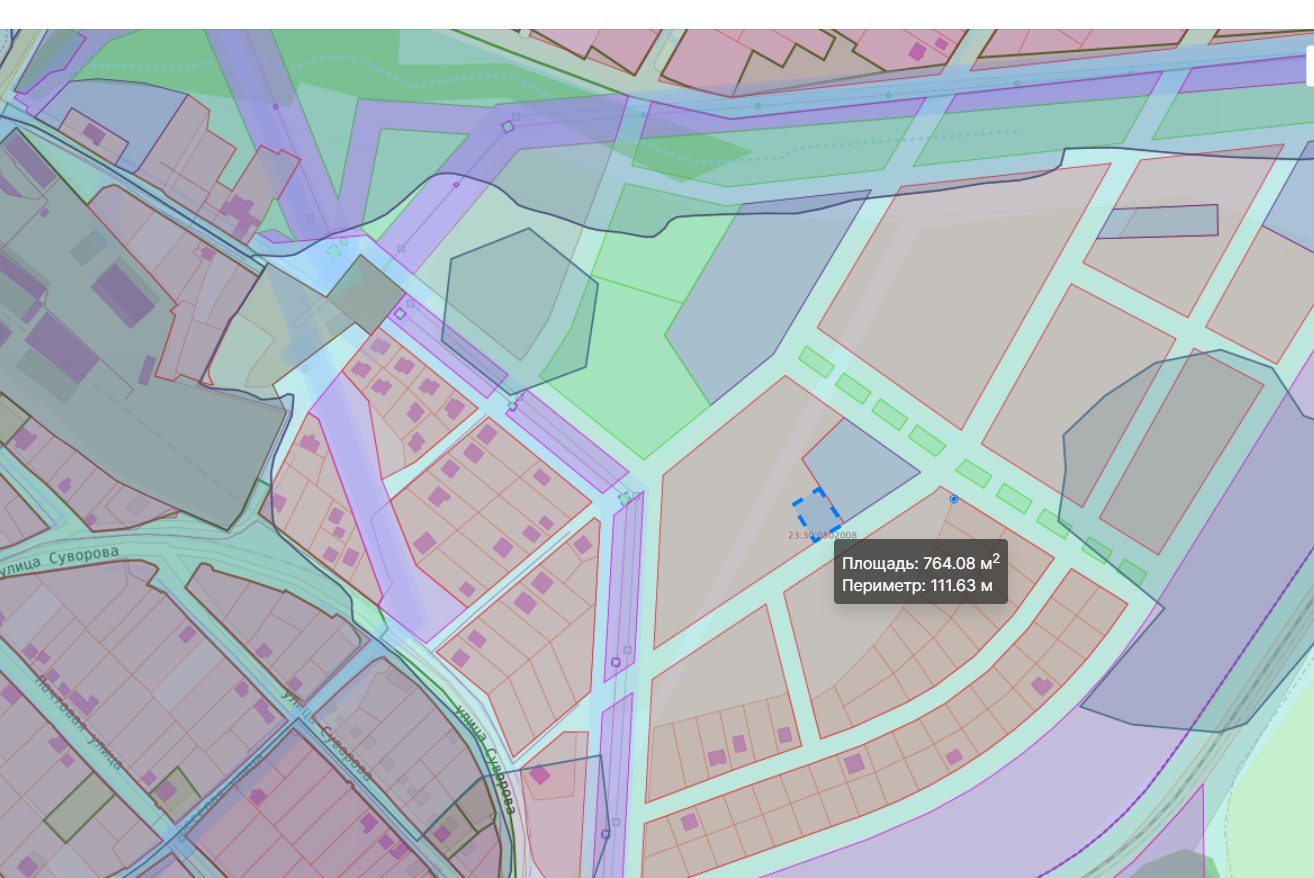Click the Периметр 111.63 м readout

point(917,586)
